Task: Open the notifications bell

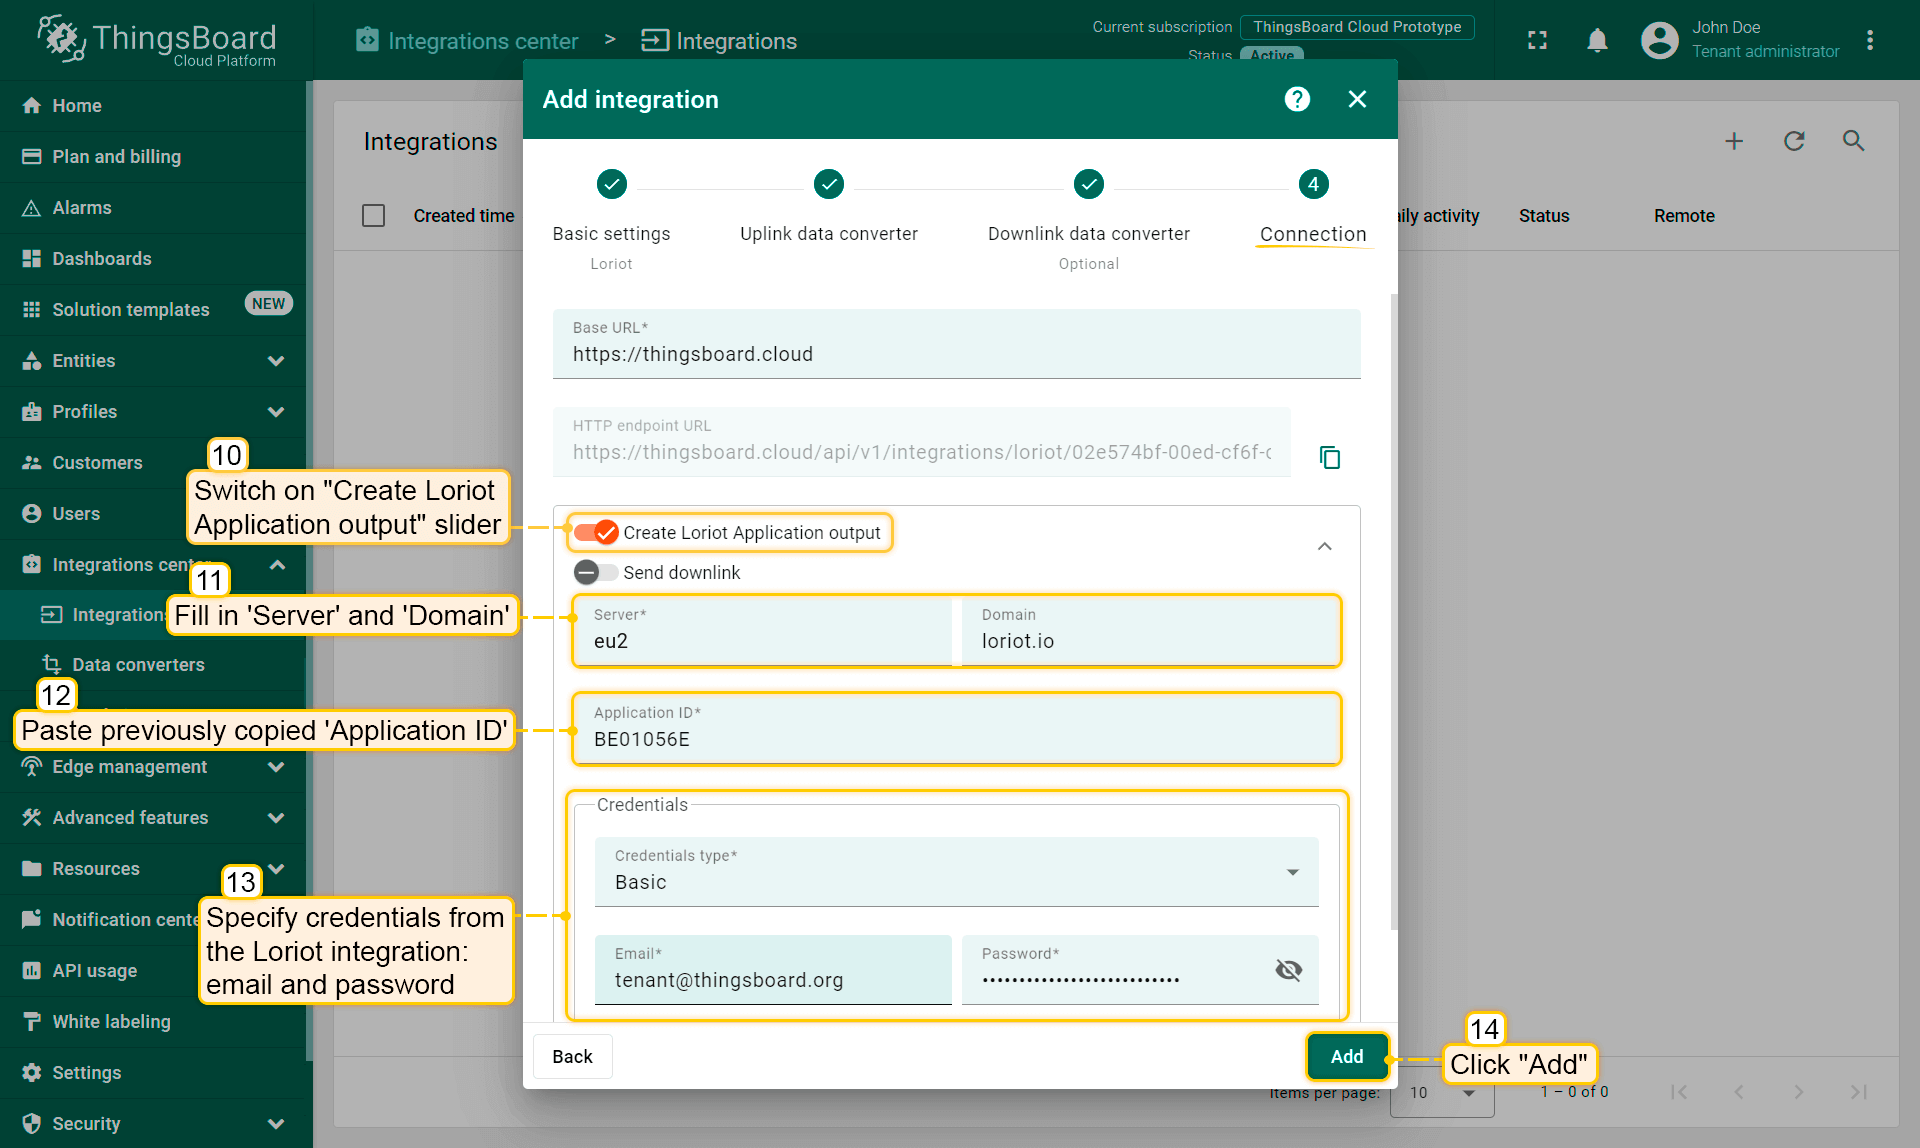Action: 1597,40
